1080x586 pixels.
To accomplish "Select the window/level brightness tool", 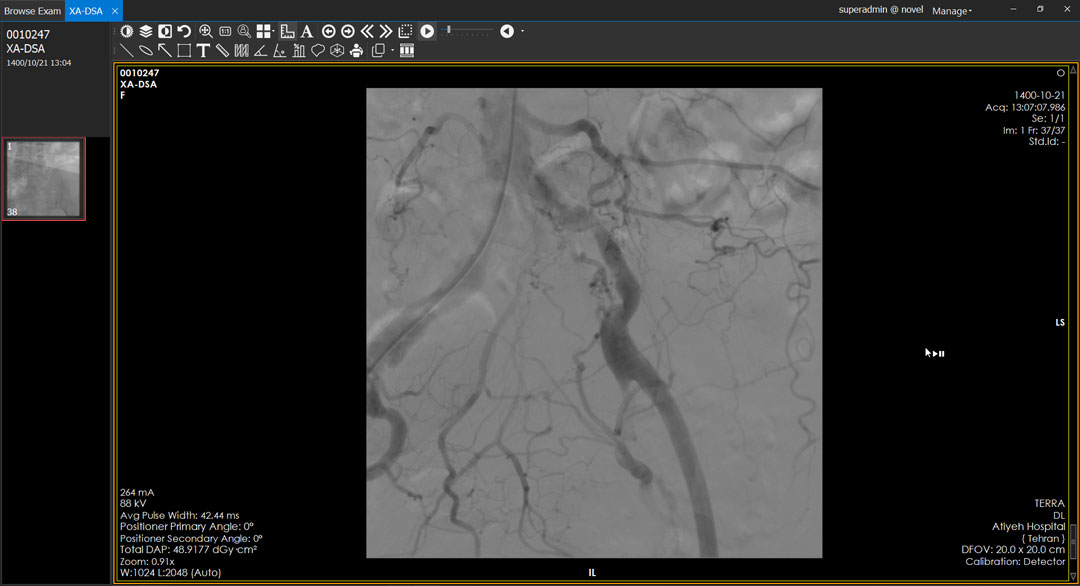I will click(127, 31).
